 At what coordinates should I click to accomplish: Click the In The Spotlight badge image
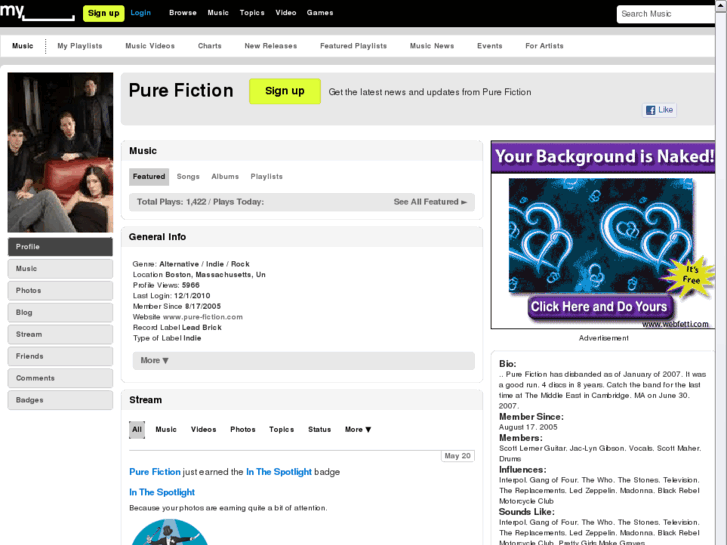point(169,532)
